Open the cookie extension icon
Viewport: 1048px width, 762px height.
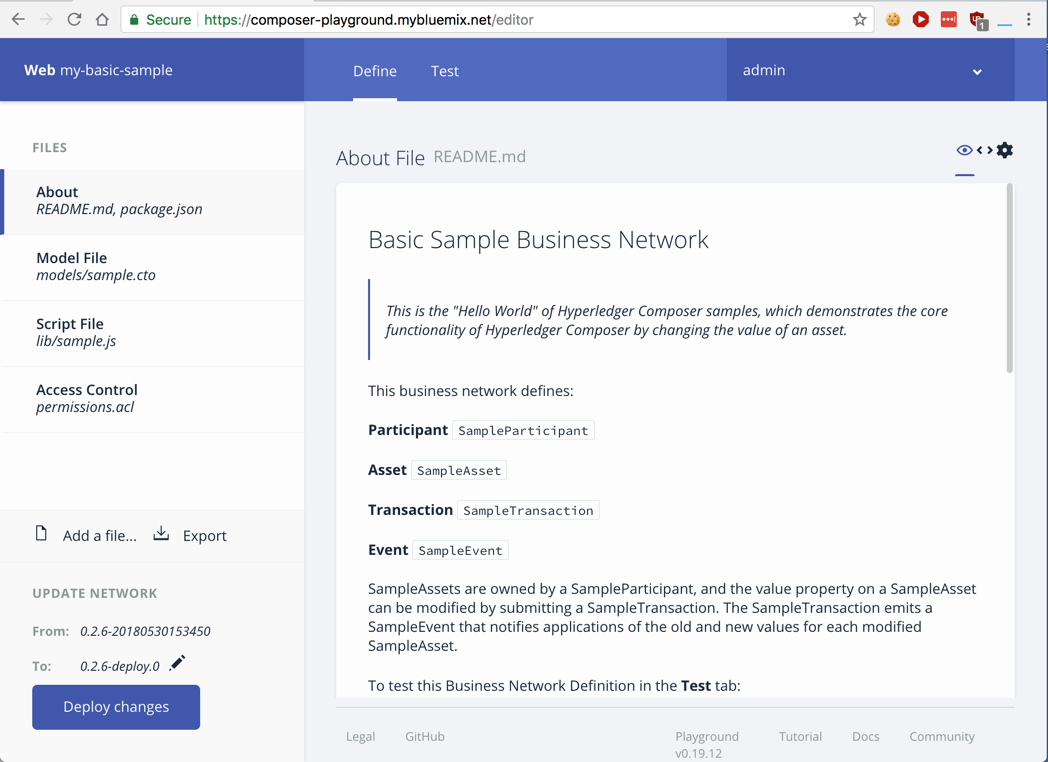pos(893,19)
